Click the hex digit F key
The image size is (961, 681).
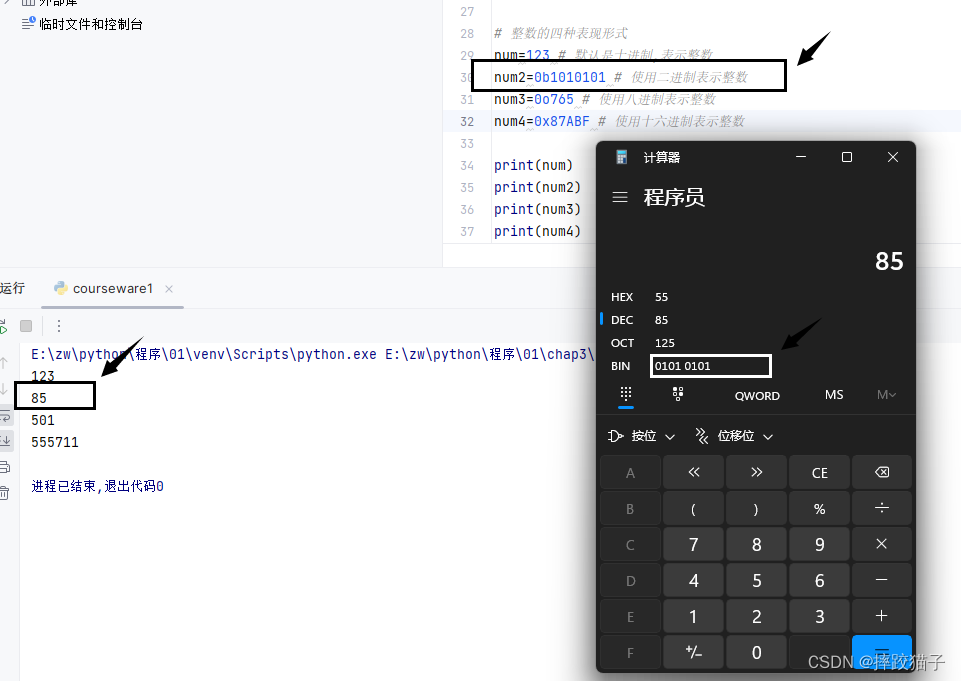[x=631, y=652]
